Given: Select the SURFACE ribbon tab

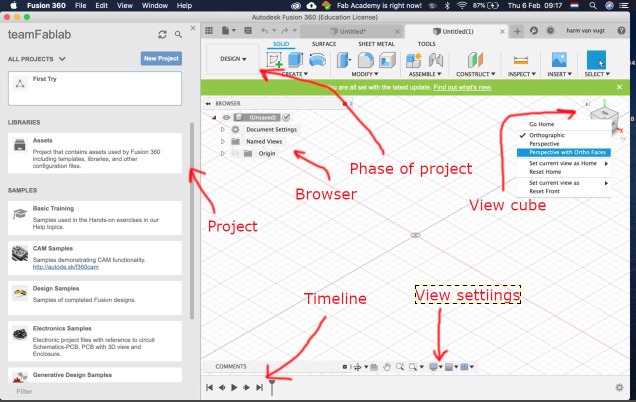Looking at the screenshot, I should [324, 44].
